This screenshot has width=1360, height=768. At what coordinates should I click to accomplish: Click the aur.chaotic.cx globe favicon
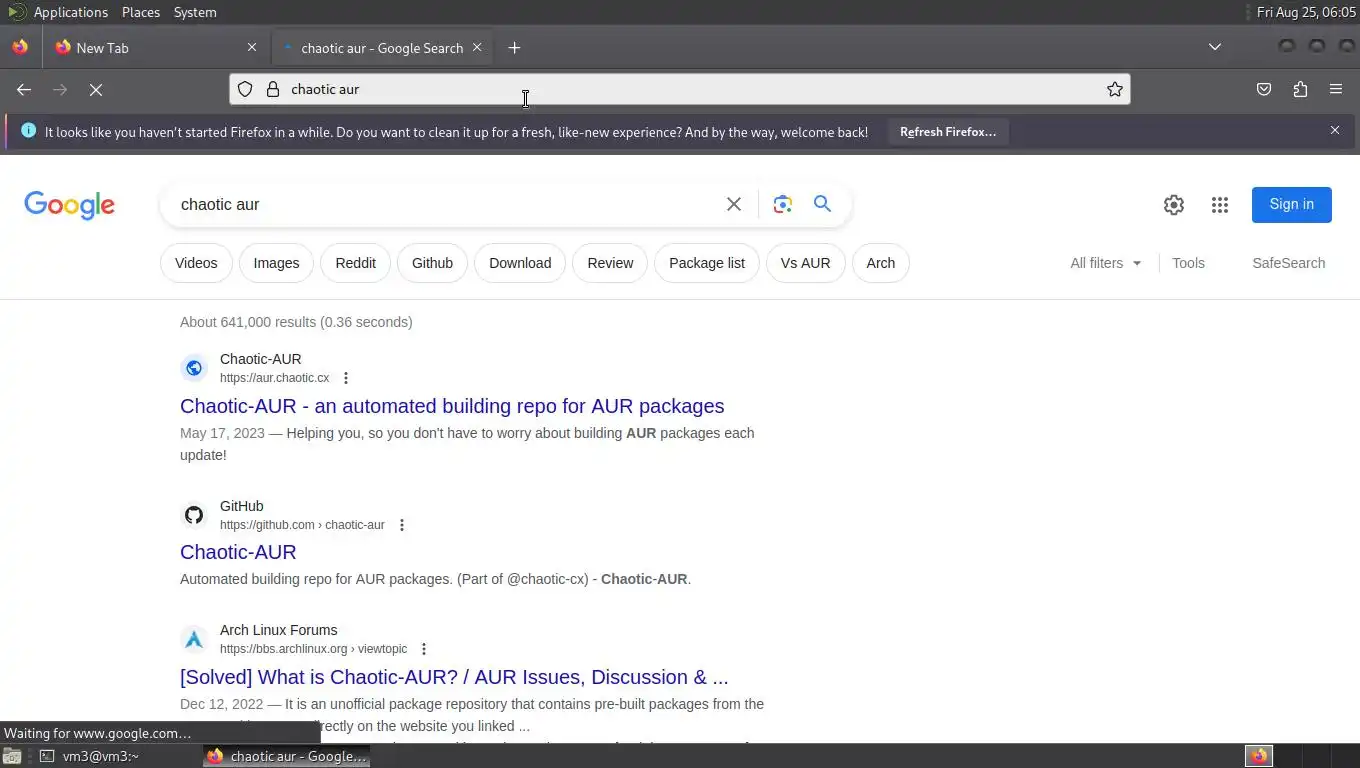(194, 368)
